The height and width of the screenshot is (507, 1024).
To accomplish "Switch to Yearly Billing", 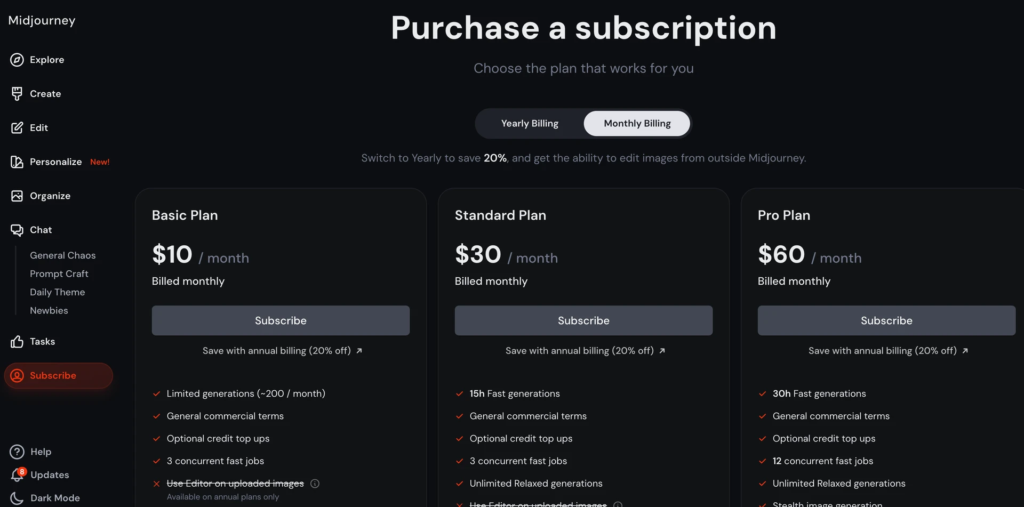I will pyautogui.click(x=530, y=123).
